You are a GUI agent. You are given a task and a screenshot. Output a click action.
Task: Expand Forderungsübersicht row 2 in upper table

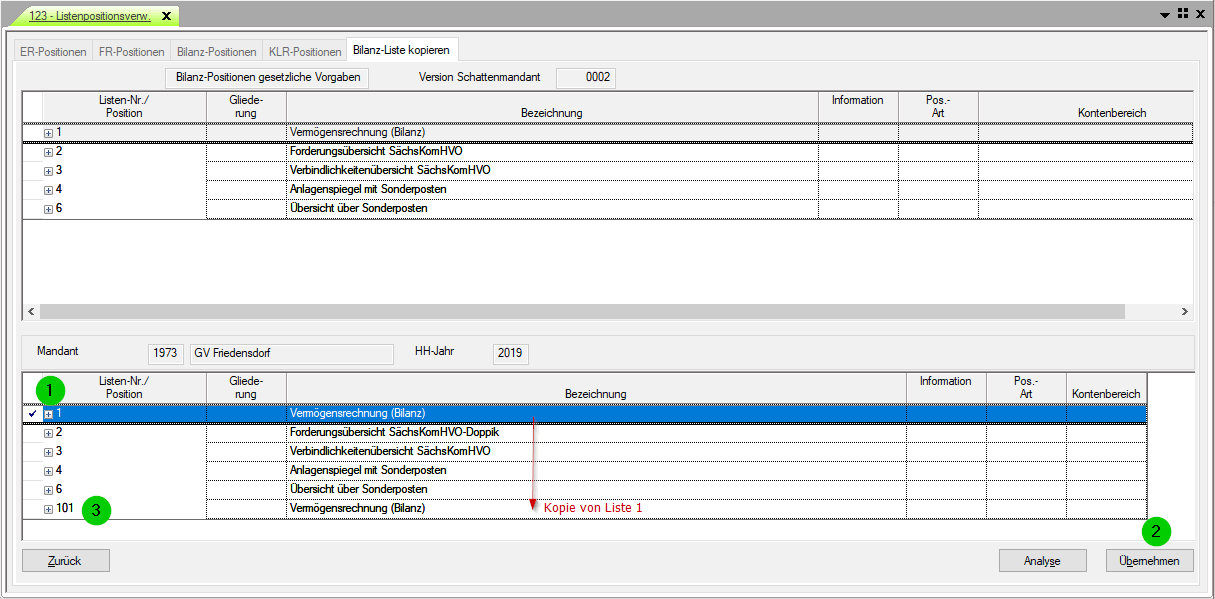(x=48, y=152)
